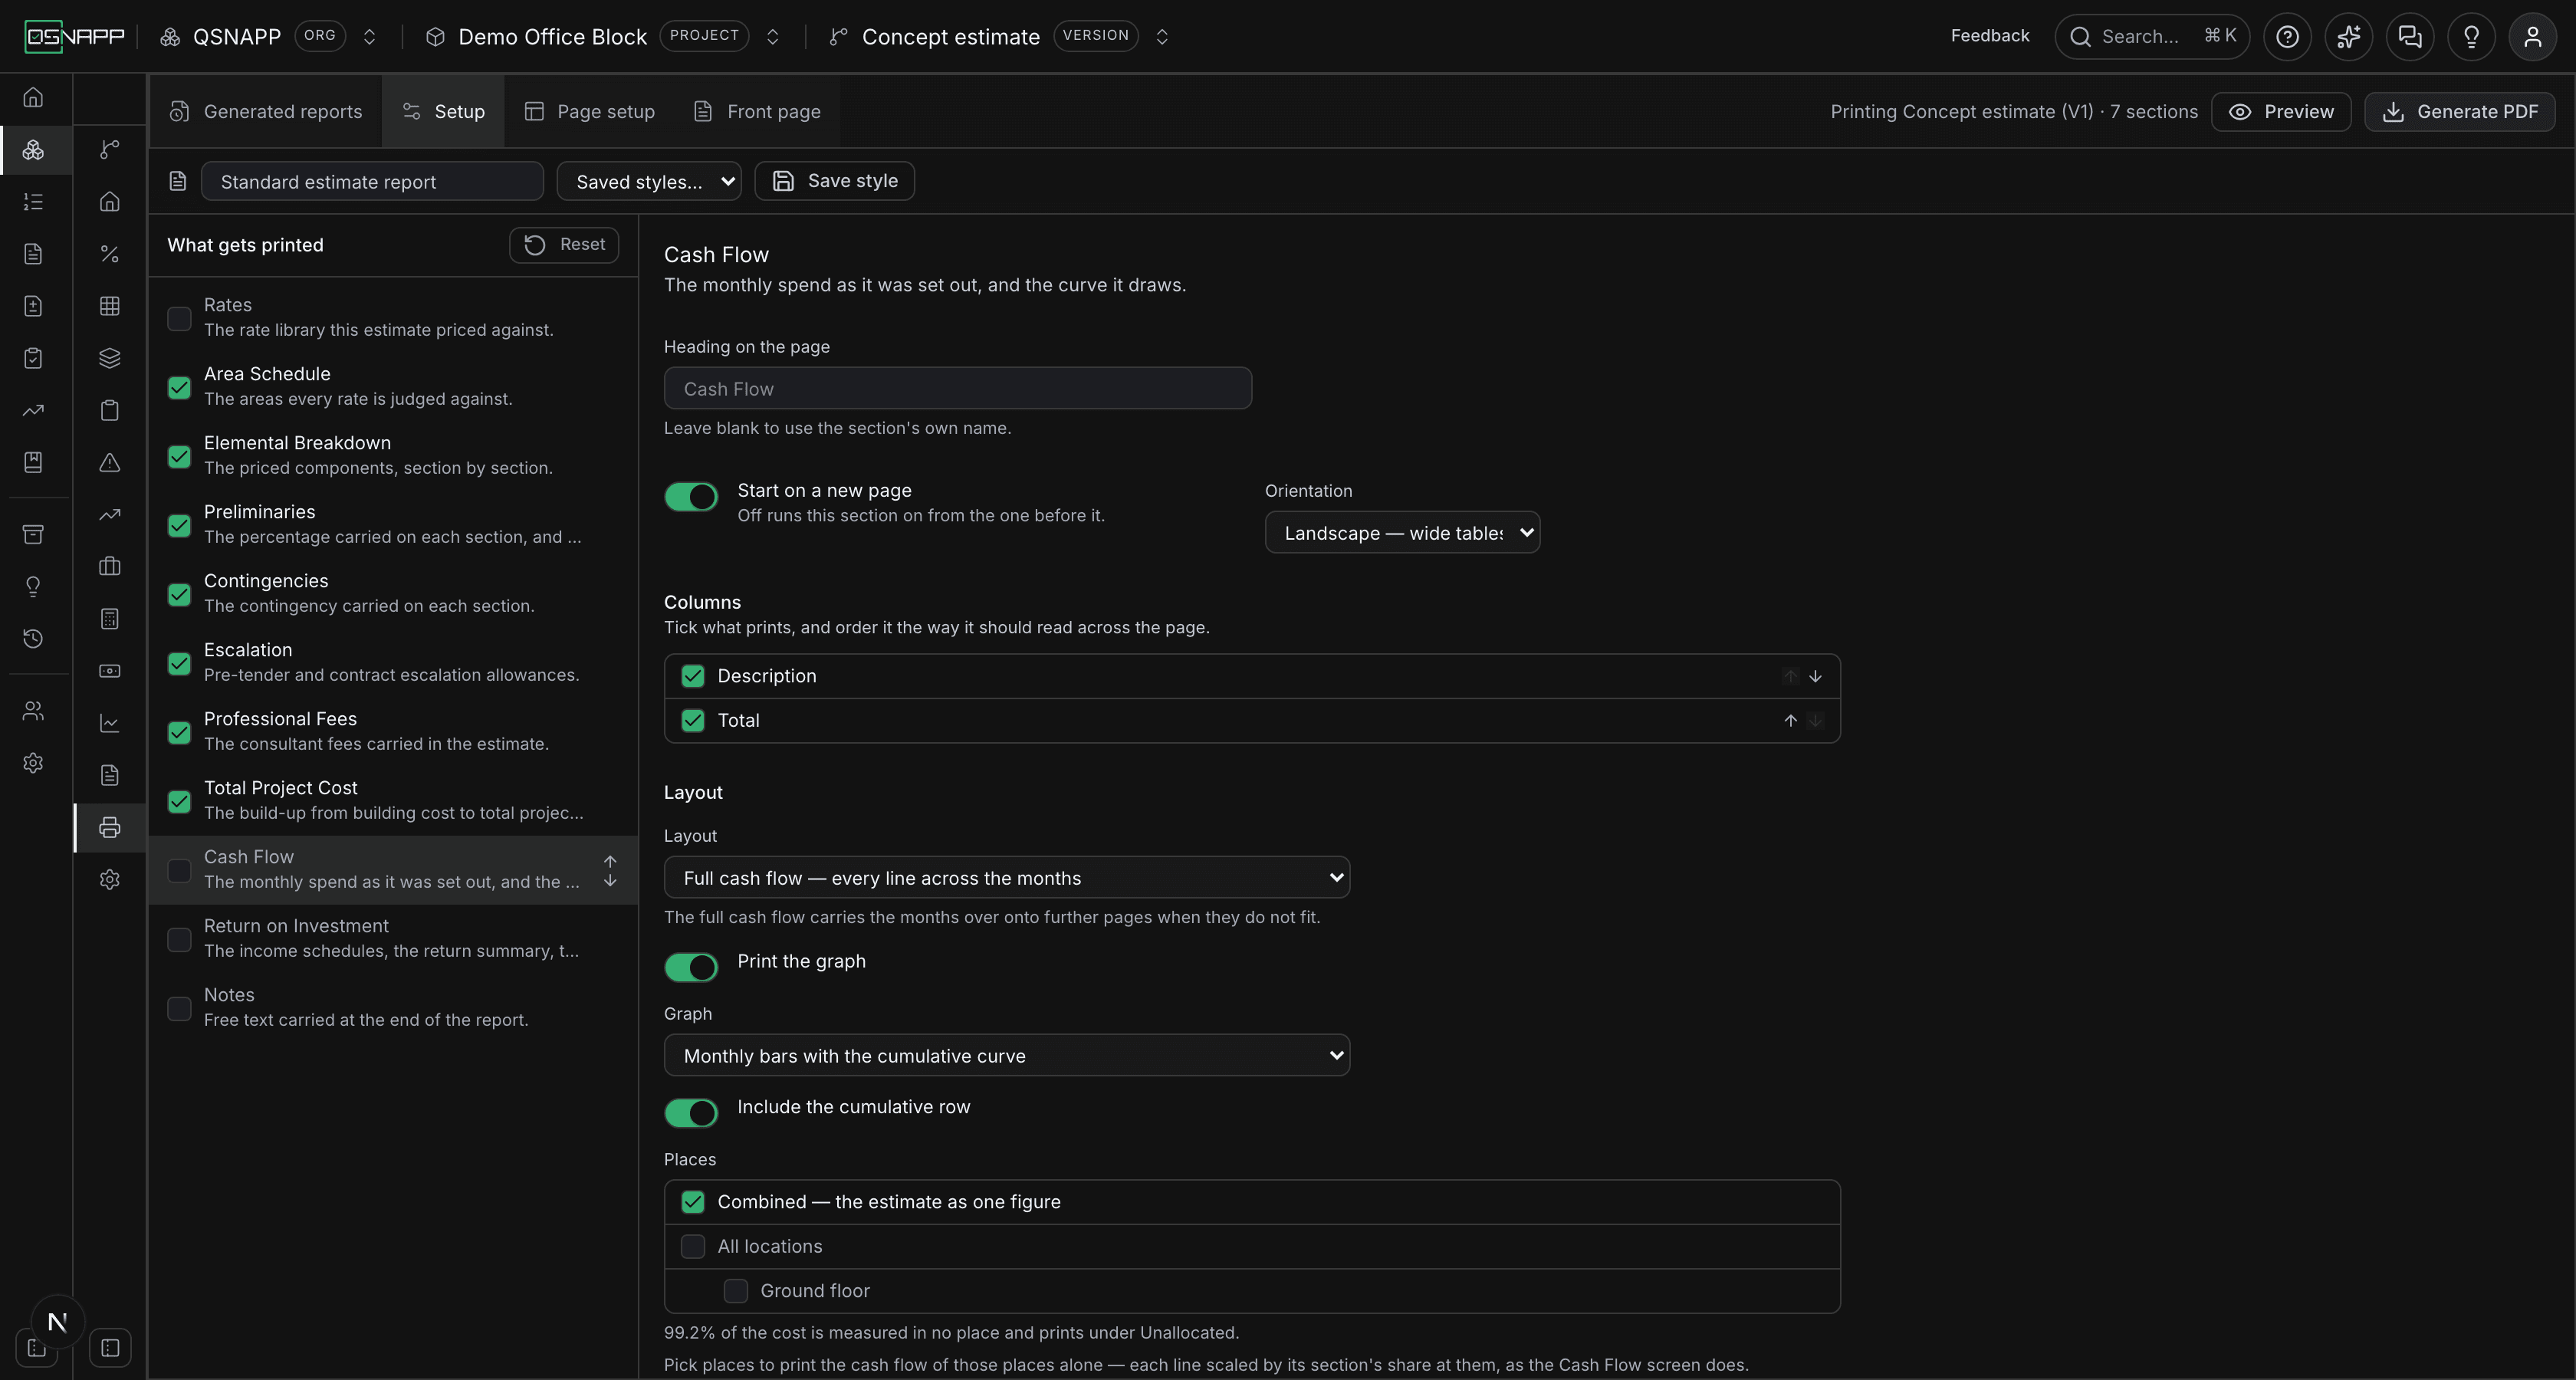Click the percent icon in secondary sidebar
The width and height of the screenshot is (2576, 1380).
point(110,254)
